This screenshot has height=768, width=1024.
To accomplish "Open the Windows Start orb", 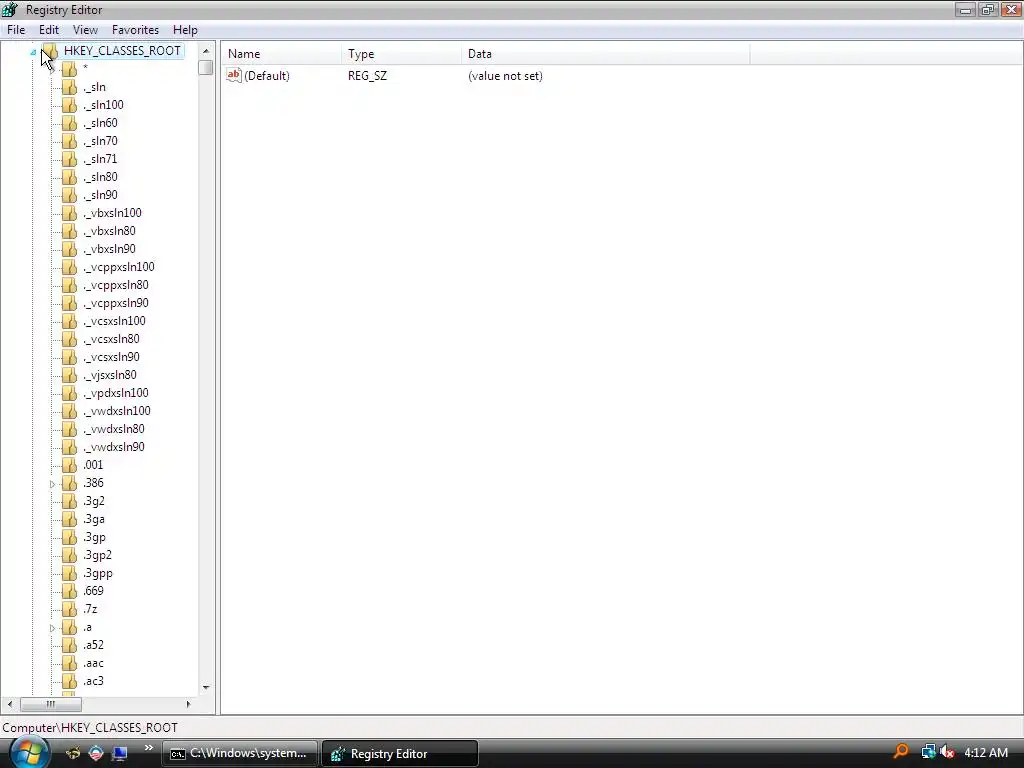I will (29, 753).
